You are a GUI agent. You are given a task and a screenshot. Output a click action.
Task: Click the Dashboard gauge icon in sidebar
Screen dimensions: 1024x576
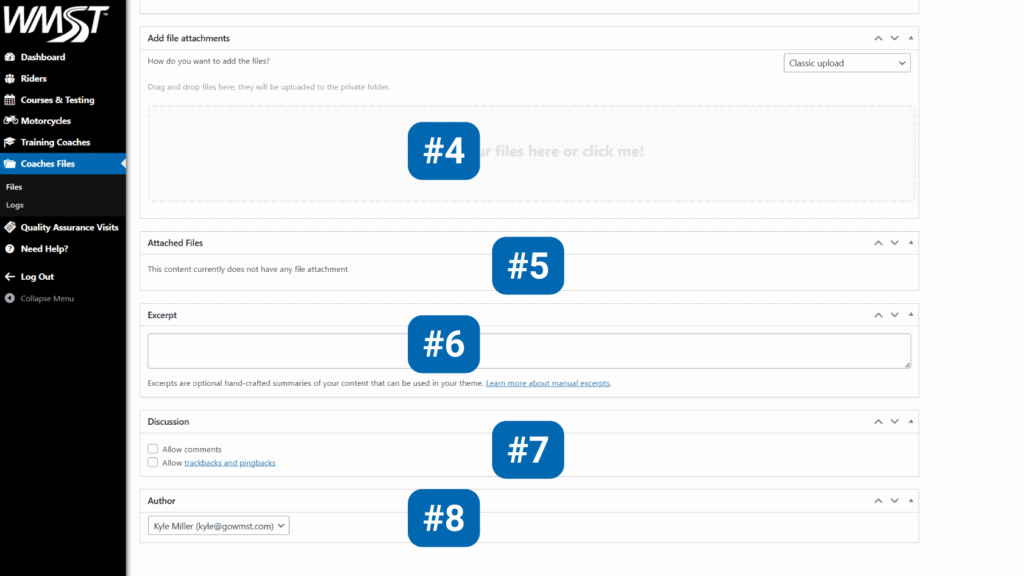[10, 57]
